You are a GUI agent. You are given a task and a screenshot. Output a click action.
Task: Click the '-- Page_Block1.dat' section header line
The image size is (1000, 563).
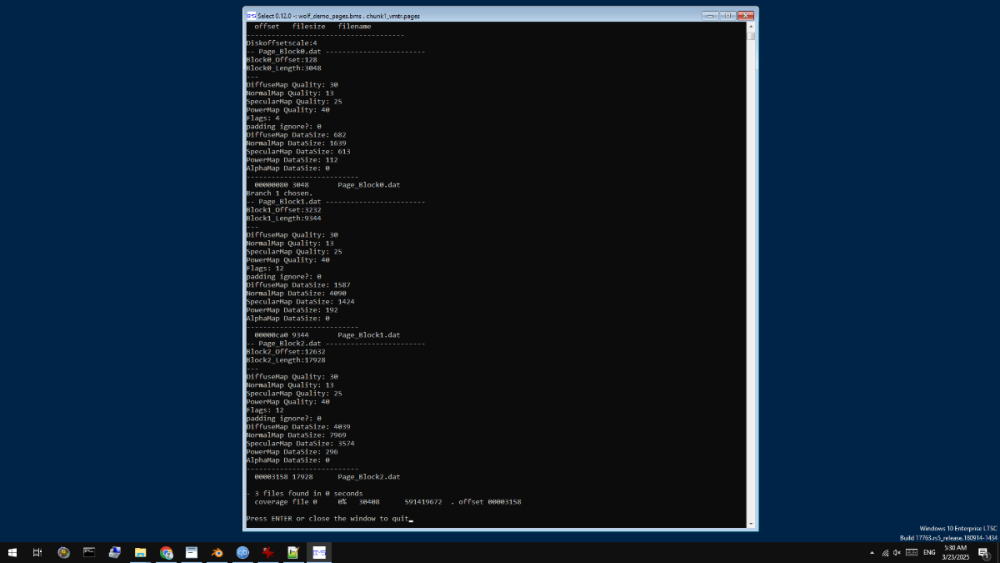[x=335, y=201]
